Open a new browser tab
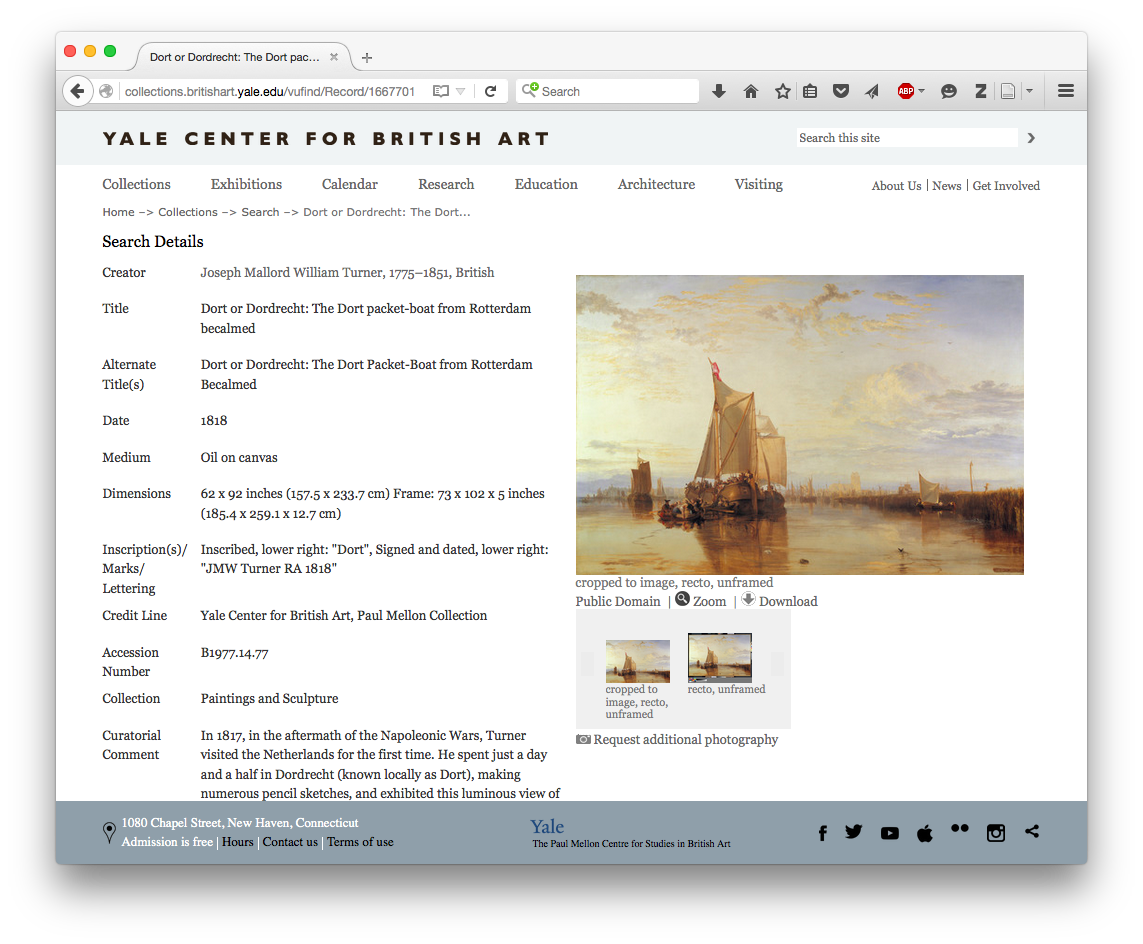 point(367,58)
